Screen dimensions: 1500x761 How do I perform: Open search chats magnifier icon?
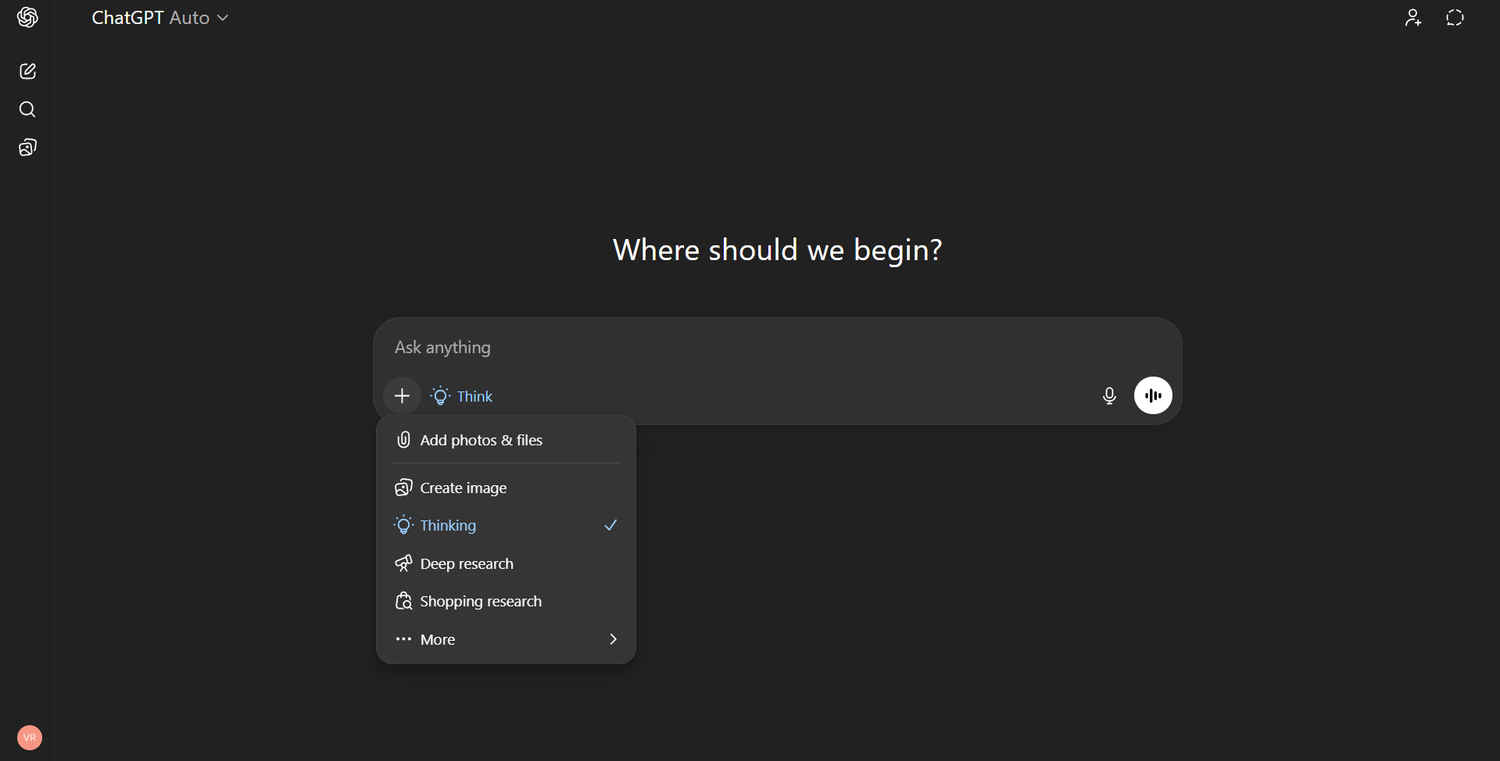28,109
